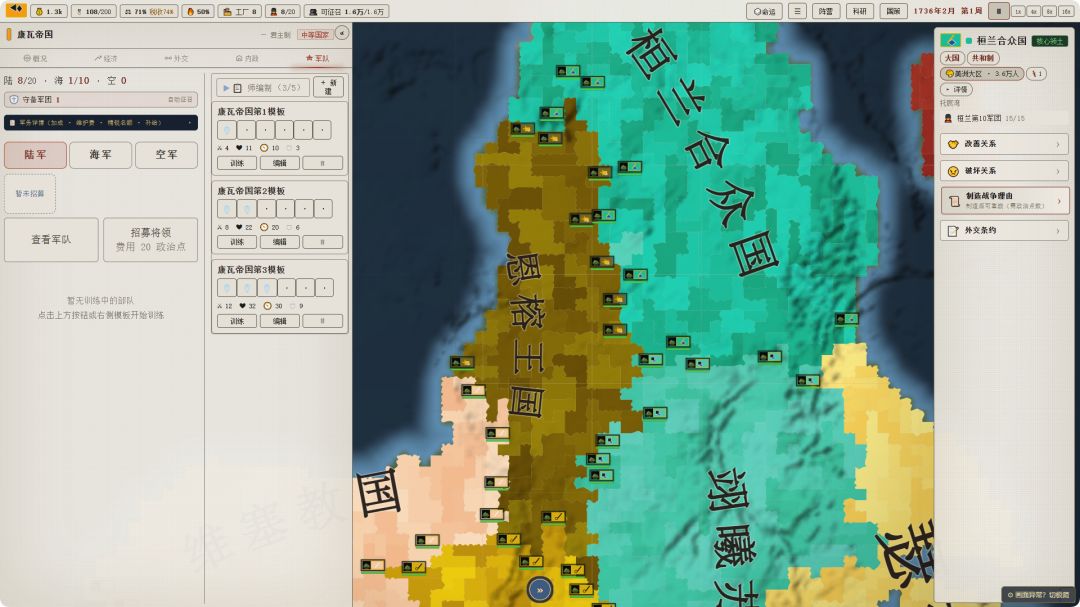The image size is (1080, 607).
Task: Open 制造战争理由 casus belli option
Action: [1004, 200]
